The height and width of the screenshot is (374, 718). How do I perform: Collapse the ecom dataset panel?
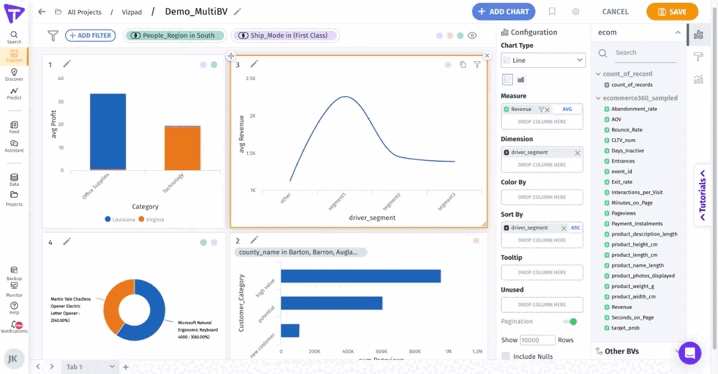[x=678, y=33]
